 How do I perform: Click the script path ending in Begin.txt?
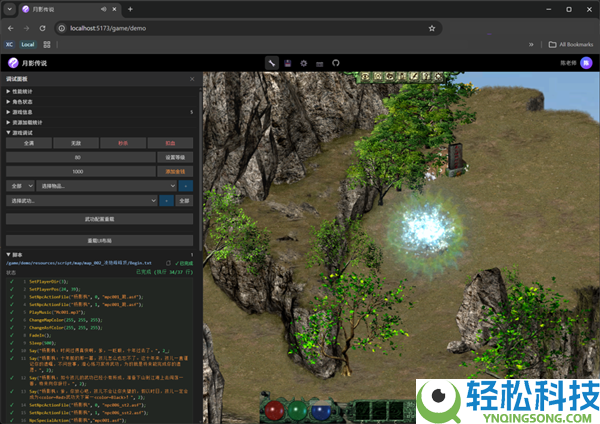point(79,263)
